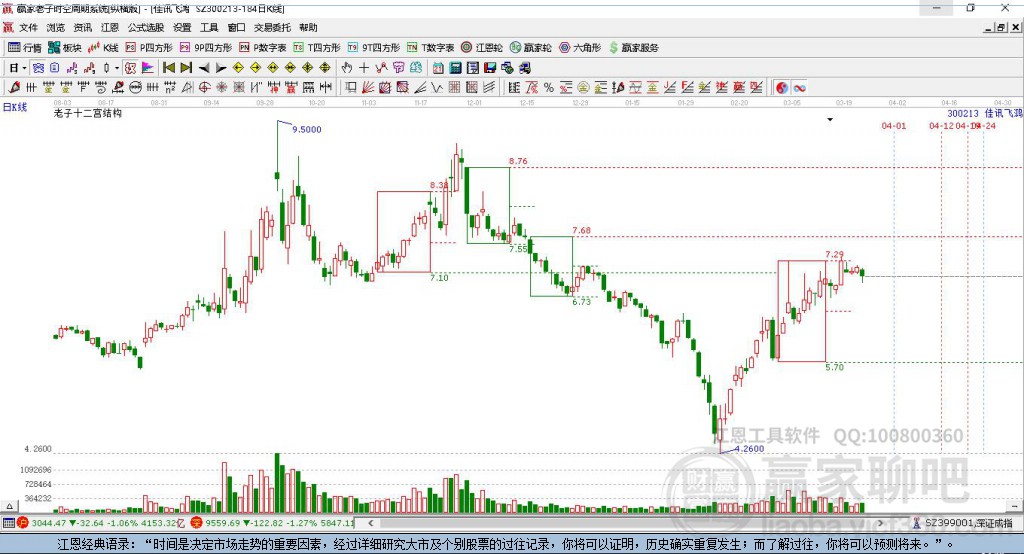Open the 9P四方形 tool
Image resolution: width=1024 pixels, height=554 pixels.
click(206, 48)
